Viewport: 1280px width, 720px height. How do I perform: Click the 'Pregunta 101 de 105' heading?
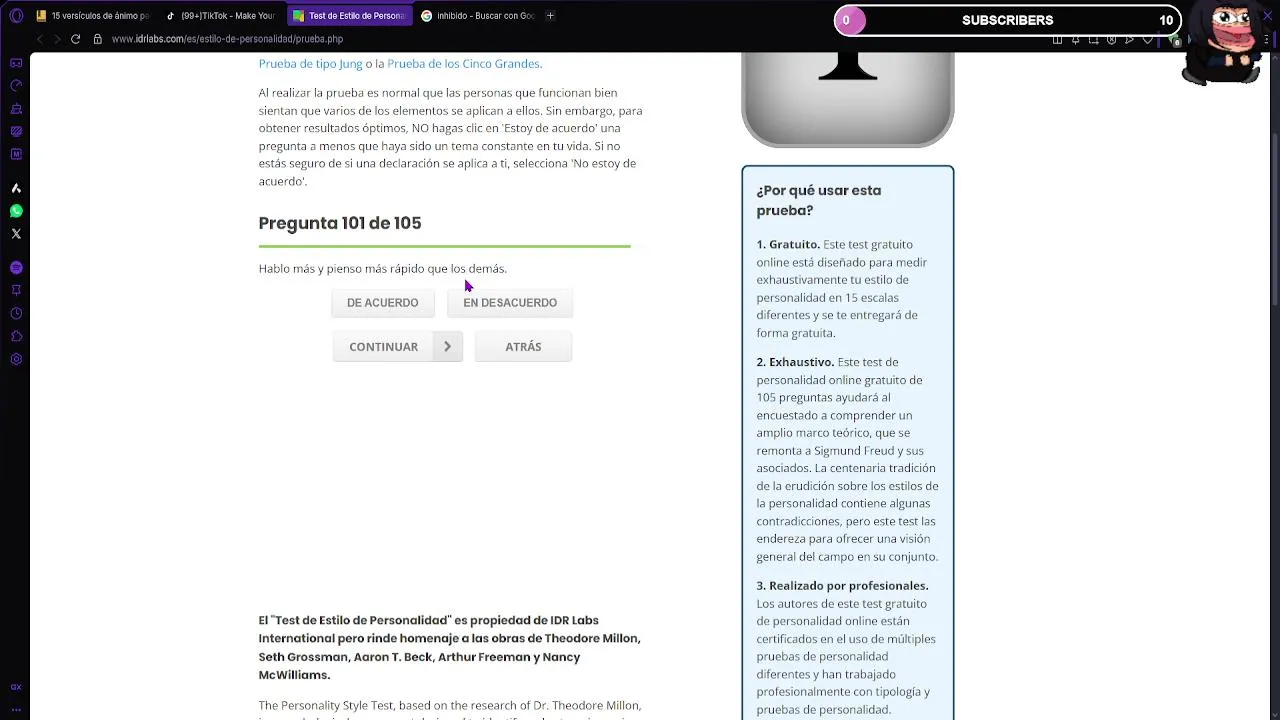[340, 223]
